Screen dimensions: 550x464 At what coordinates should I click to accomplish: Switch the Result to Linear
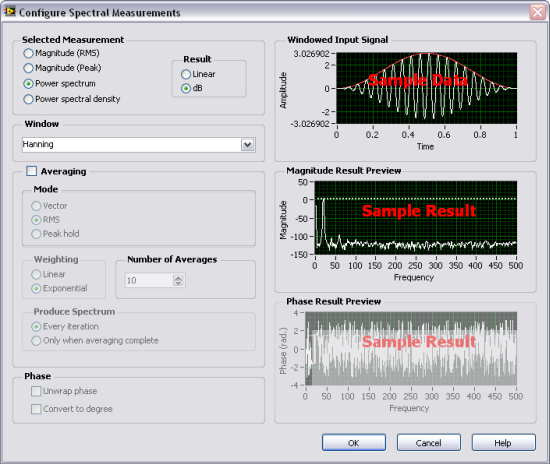point(198,74)
